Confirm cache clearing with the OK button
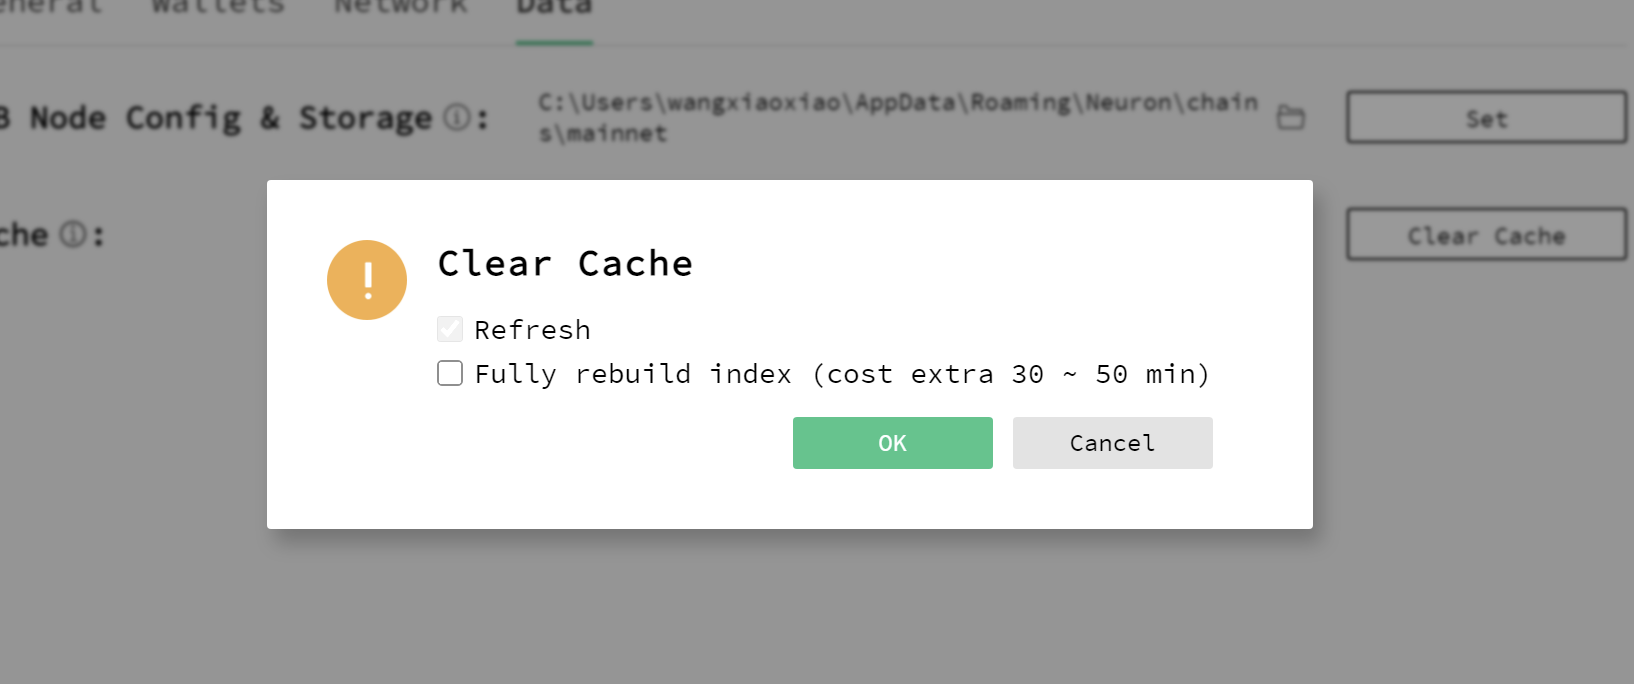This screenshot has height=684, width=1634. point(892,443)
